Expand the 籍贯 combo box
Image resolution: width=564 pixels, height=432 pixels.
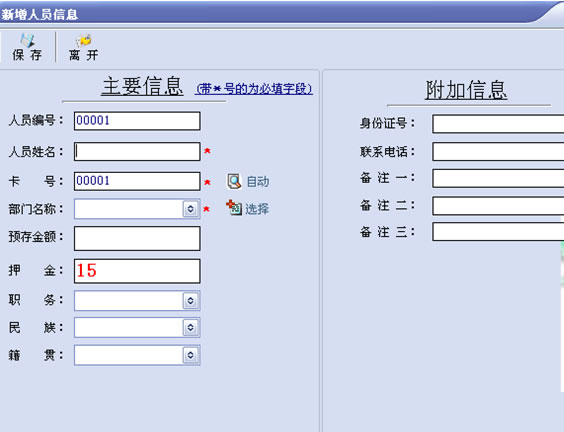190,355
